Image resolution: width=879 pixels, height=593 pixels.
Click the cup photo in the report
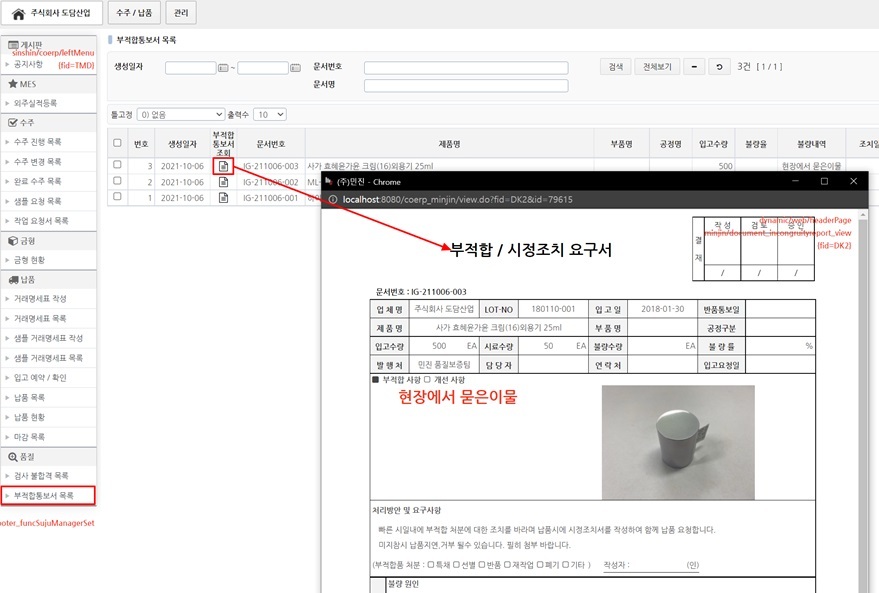[x=678, y=442]
